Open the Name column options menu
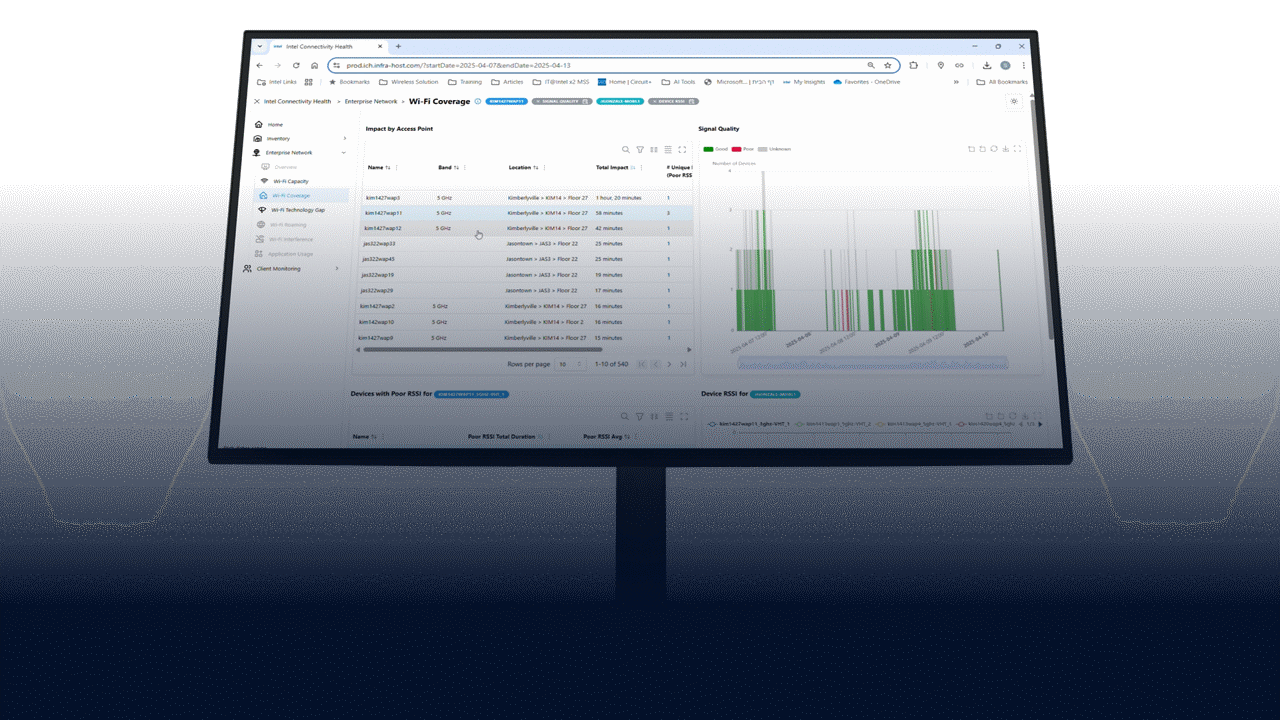 [399, 168]
